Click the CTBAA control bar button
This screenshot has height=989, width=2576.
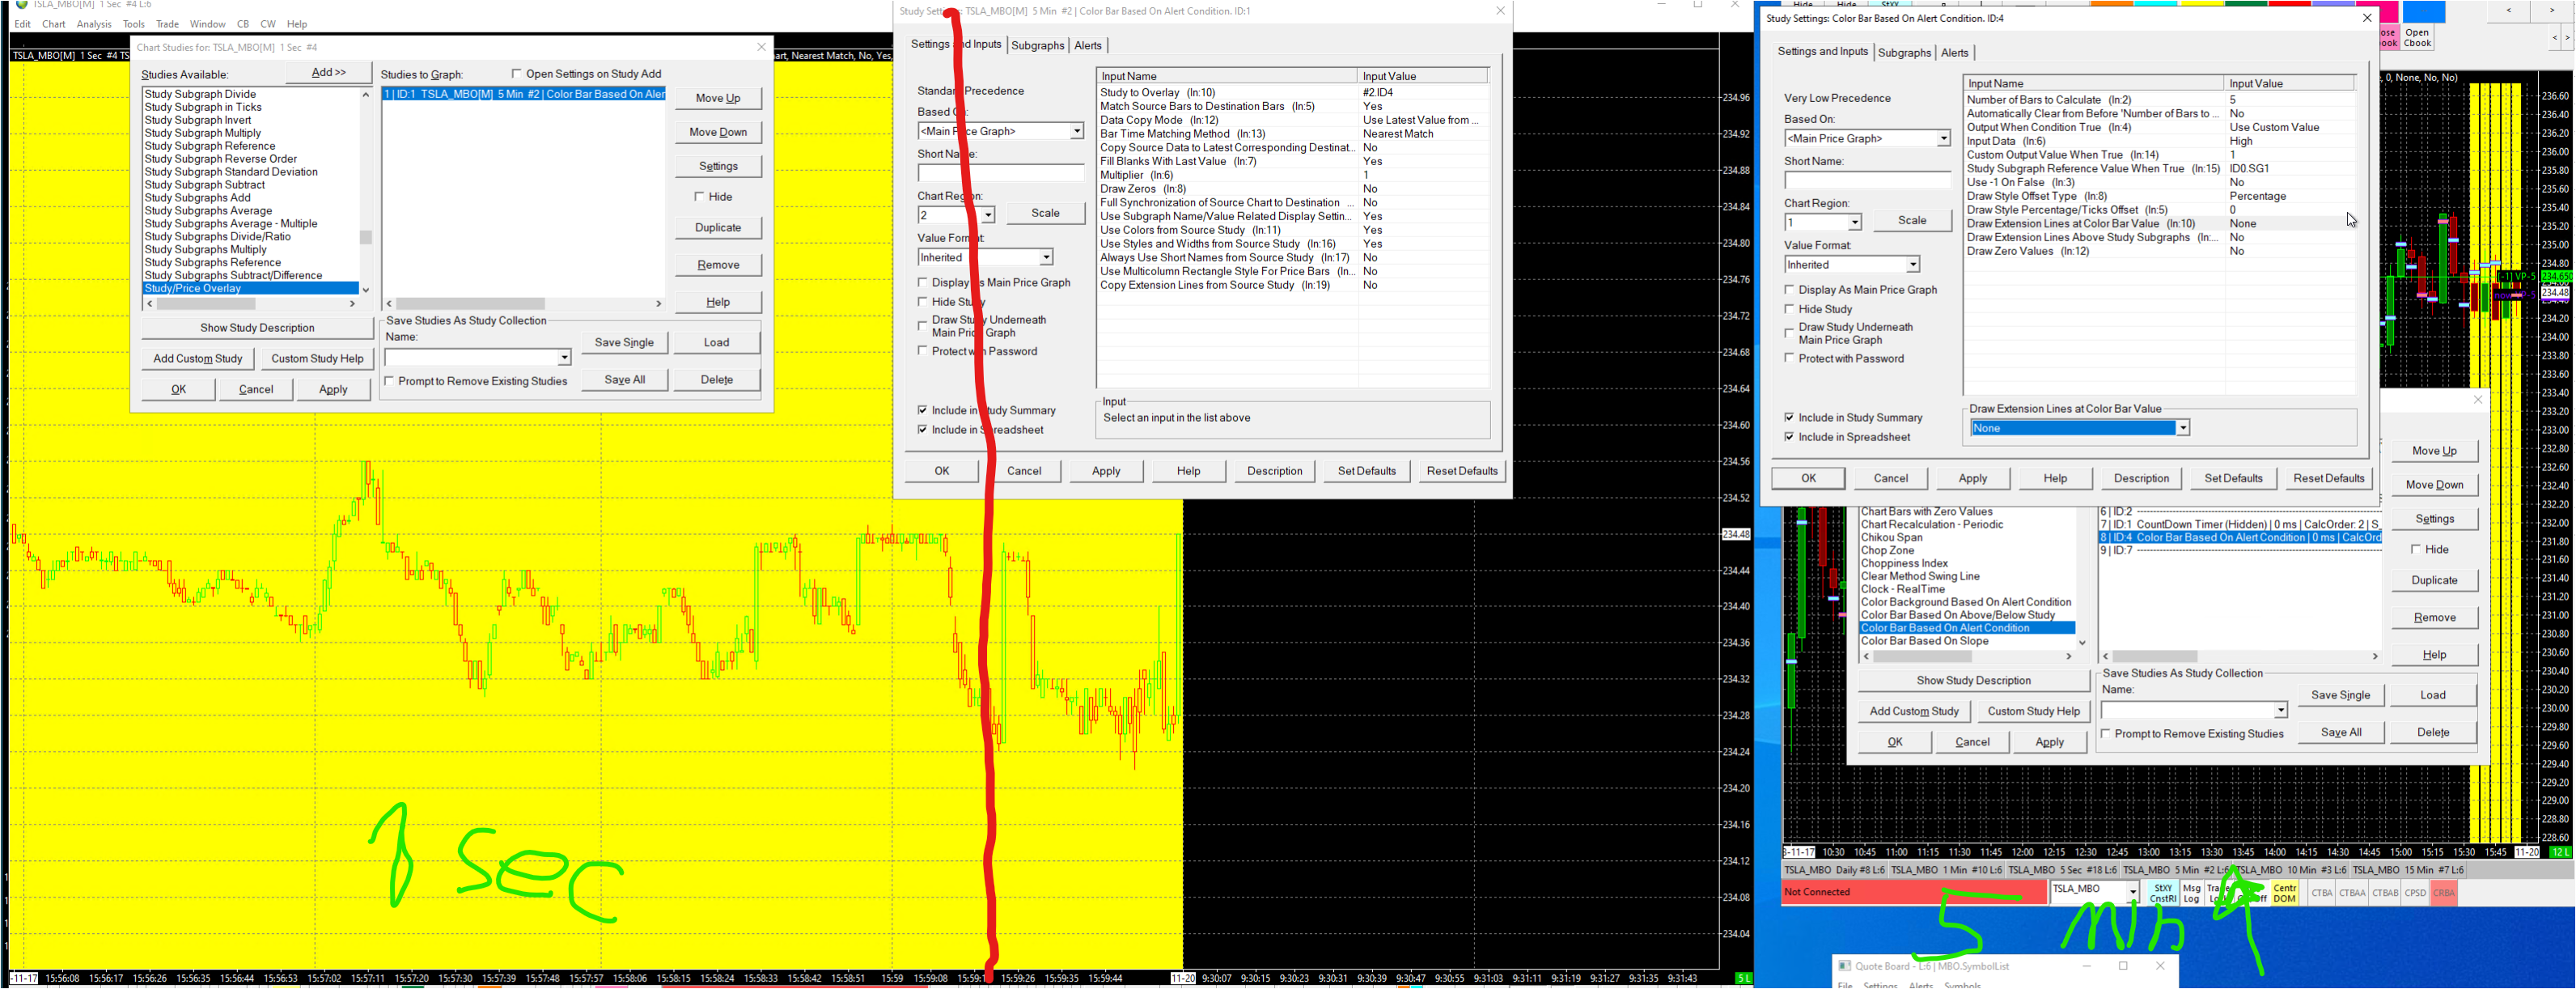point(2352,893)
